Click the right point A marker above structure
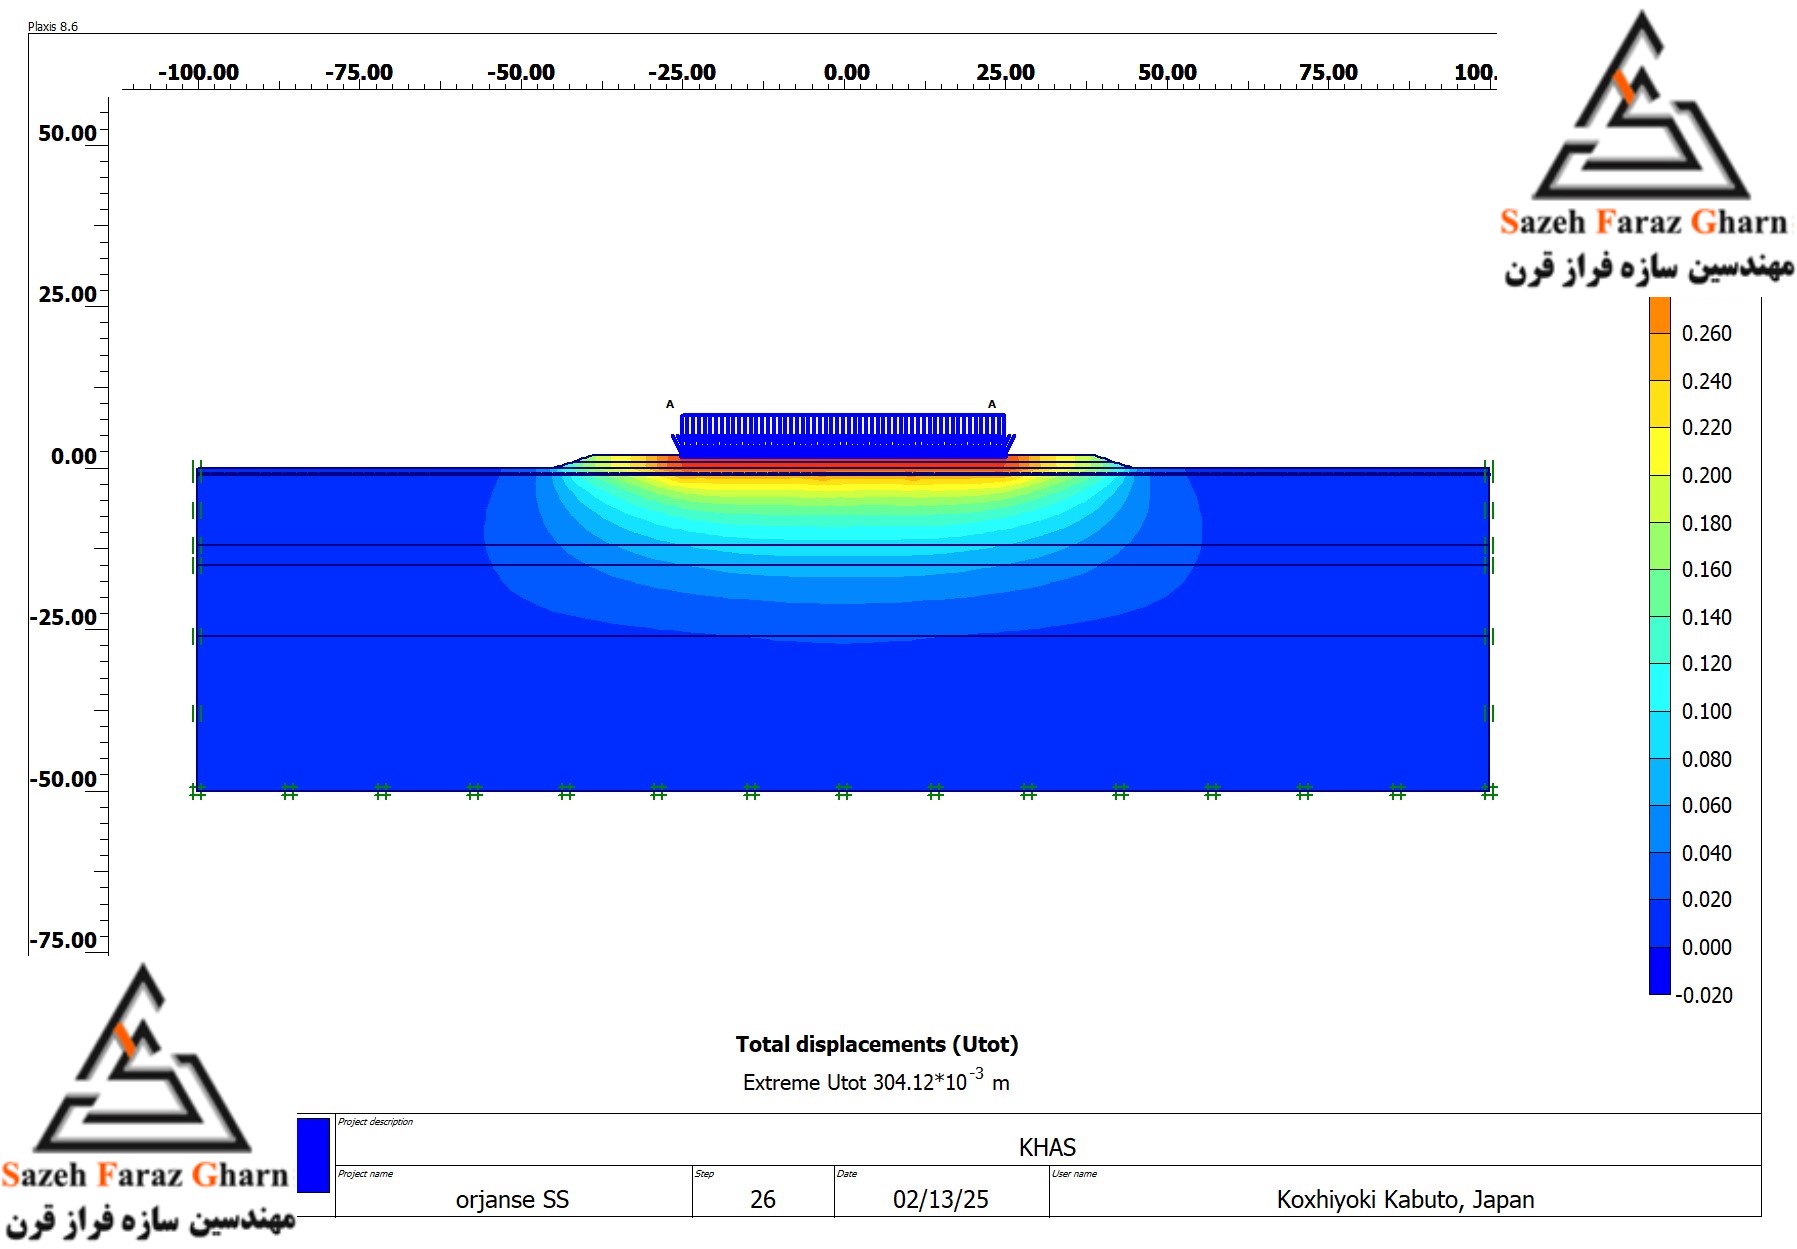 tap(992, 404)
